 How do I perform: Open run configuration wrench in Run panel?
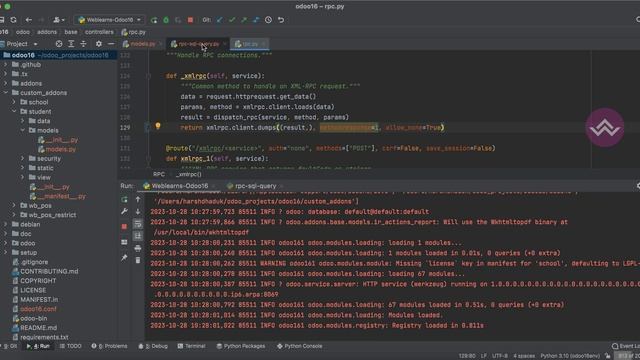124,211
